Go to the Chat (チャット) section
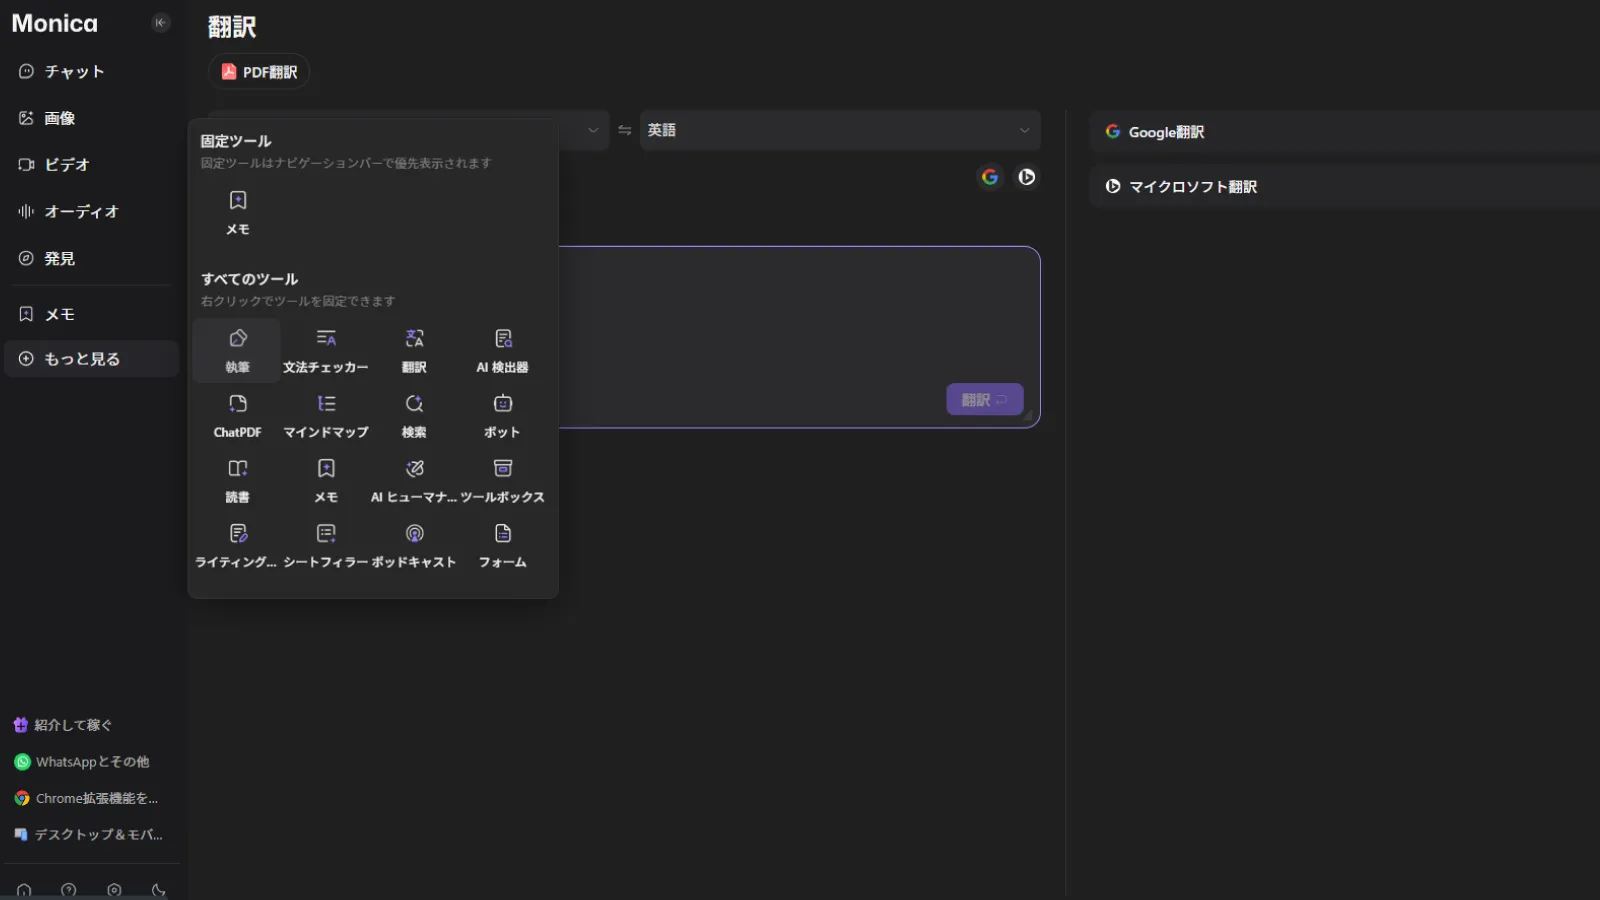This screenshot has width=1600, height=900. [74, 72]
